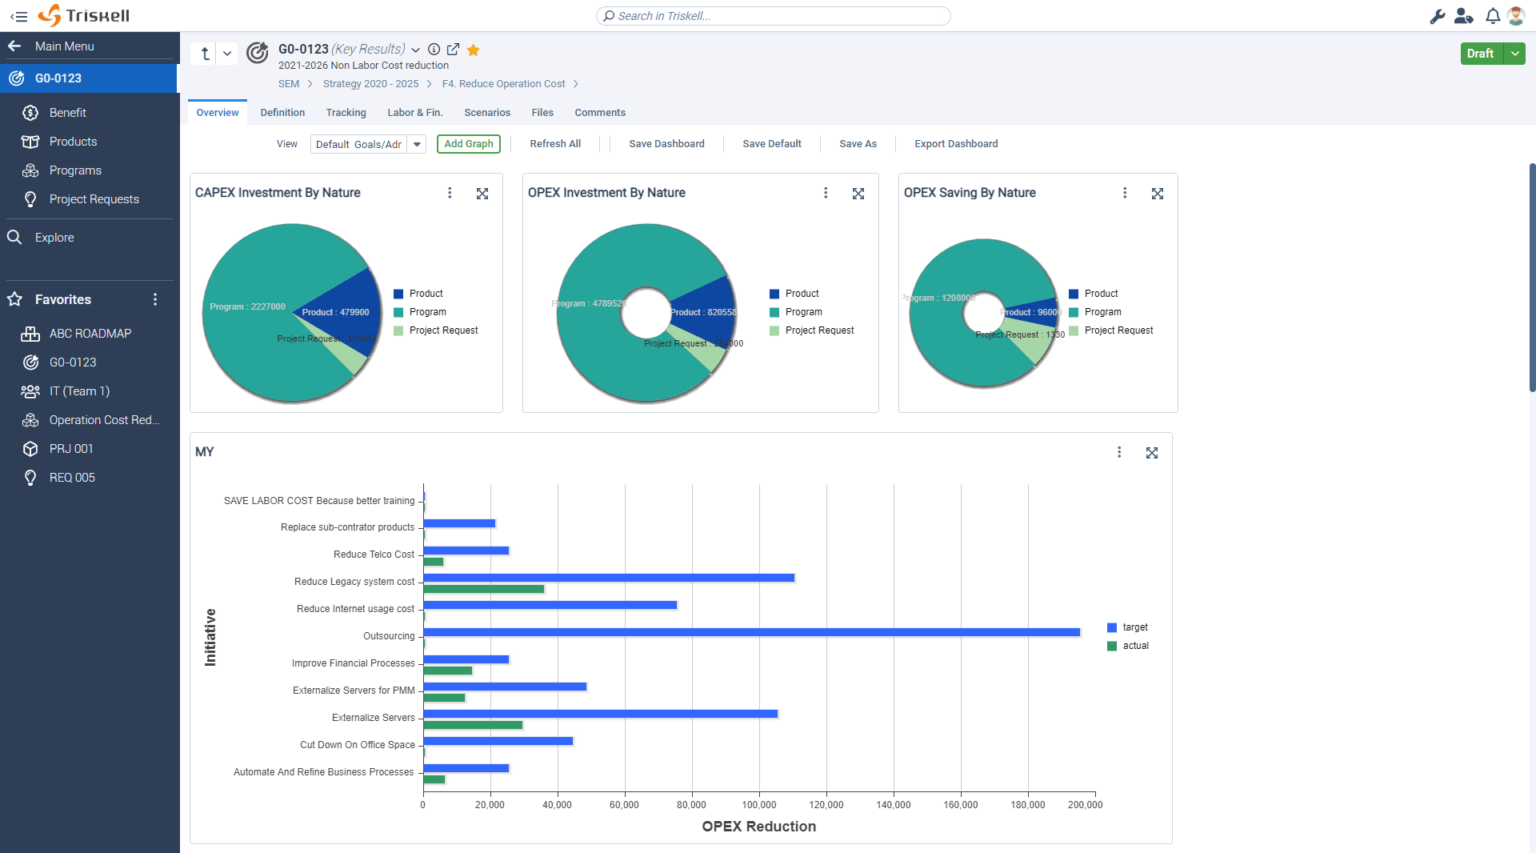Click Export Dashboard
Viewport: 1536px width, 853px height.
(x=956, y=144)
